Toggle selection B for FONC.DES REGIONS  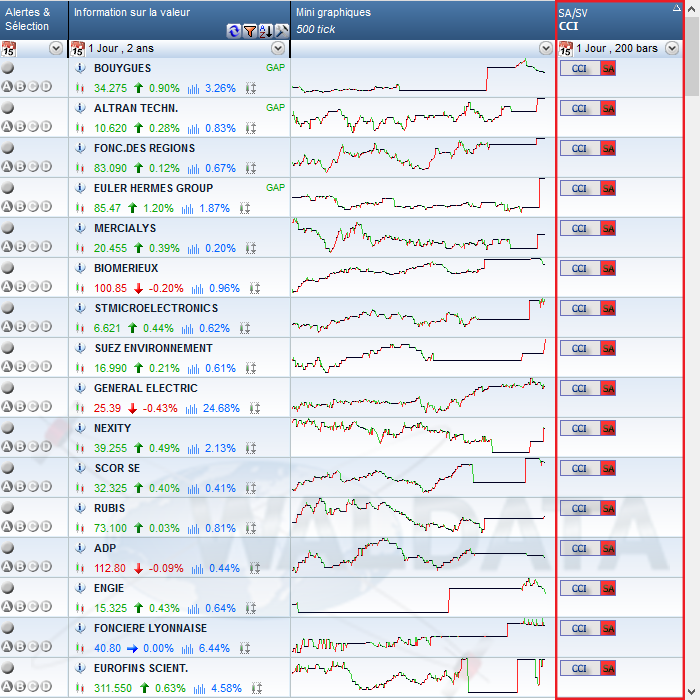coord(20,167)
